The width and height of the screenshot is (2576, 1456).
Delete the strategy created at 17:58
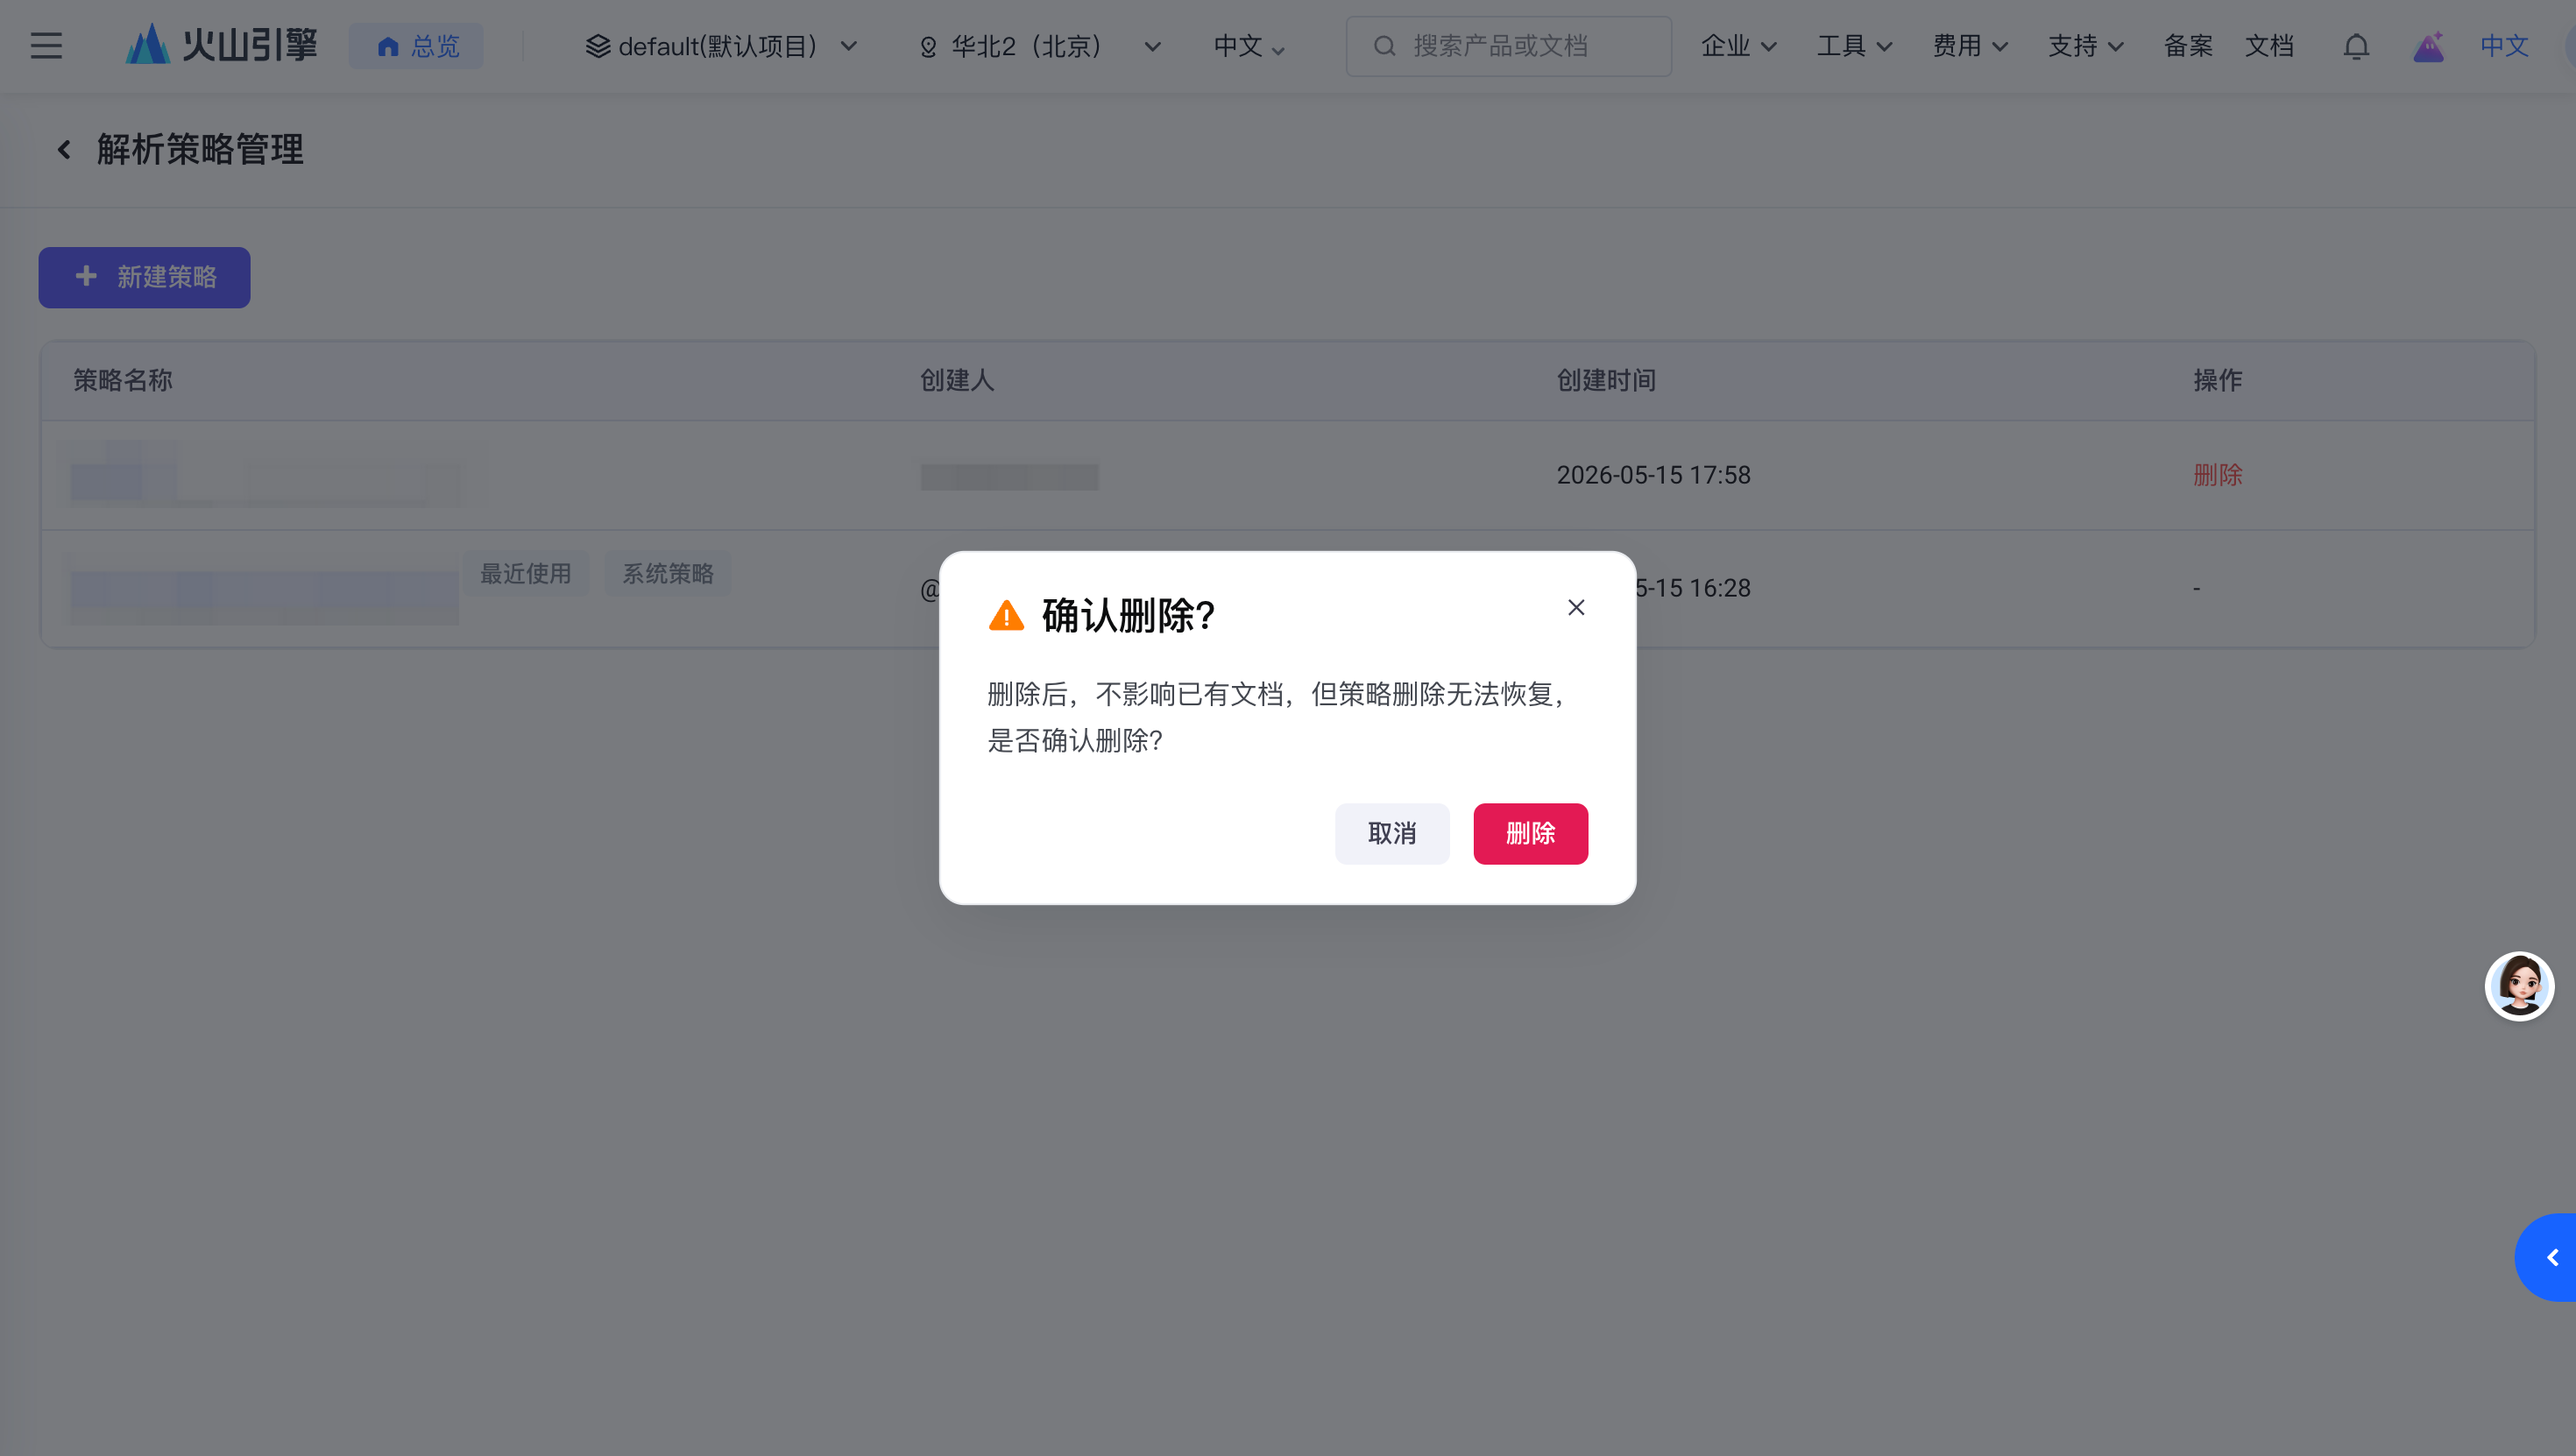(2217, 475)
